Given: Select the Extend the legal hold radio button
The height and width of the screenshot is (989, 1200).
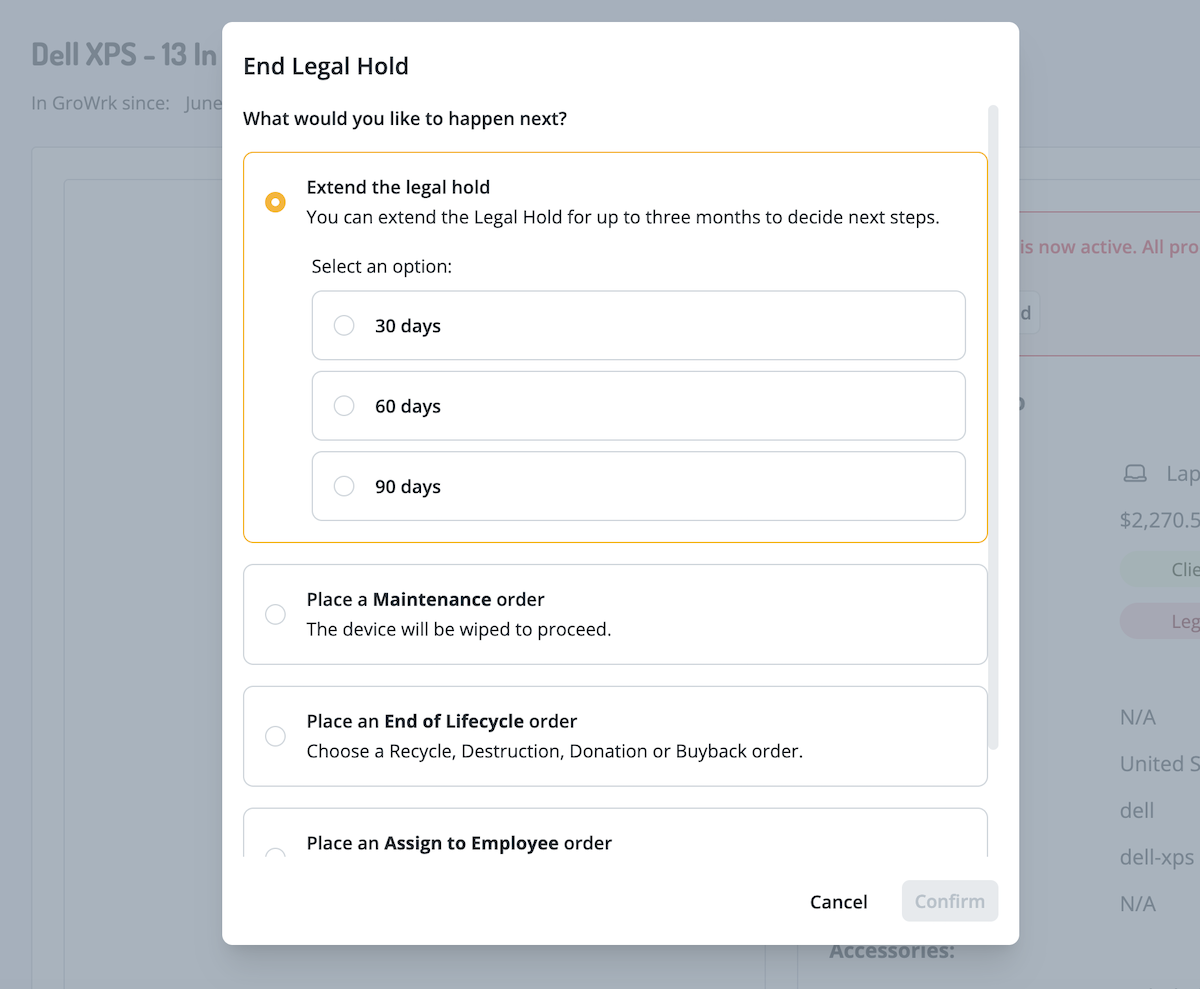Looking at the screenshot, I should click(x=275, y=202).
